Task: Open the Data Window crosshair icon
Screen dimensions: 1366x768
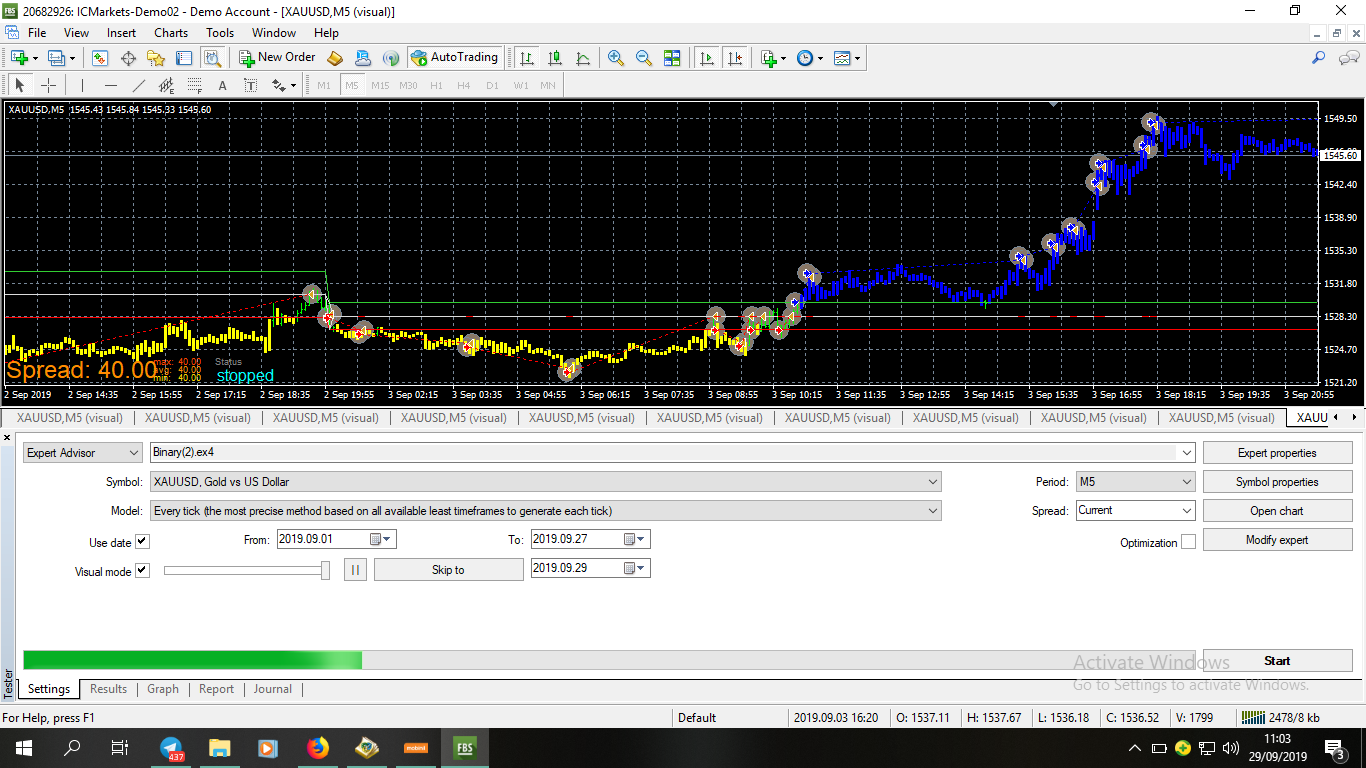Action: (x=128, y=58)
